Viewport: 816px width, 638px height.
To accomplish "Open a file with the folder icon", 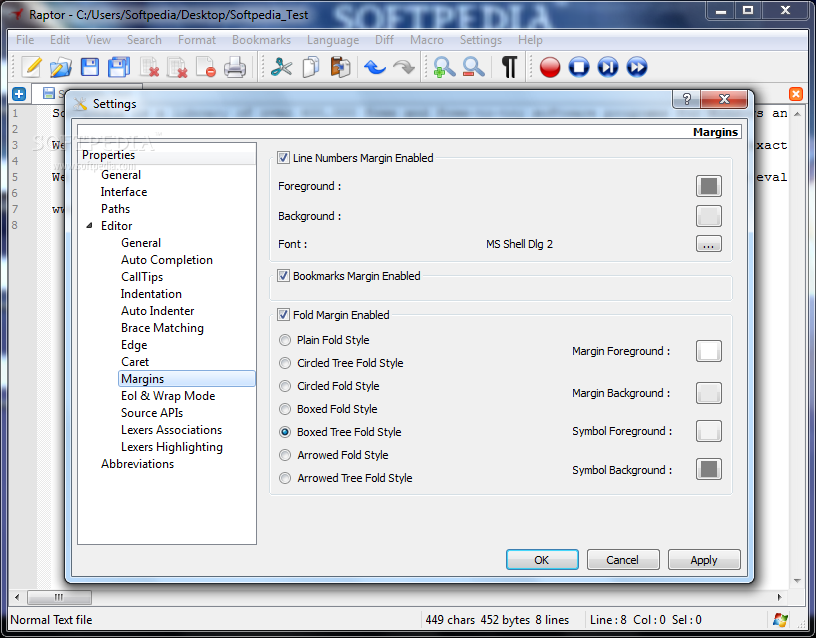I will coord(60,67).
